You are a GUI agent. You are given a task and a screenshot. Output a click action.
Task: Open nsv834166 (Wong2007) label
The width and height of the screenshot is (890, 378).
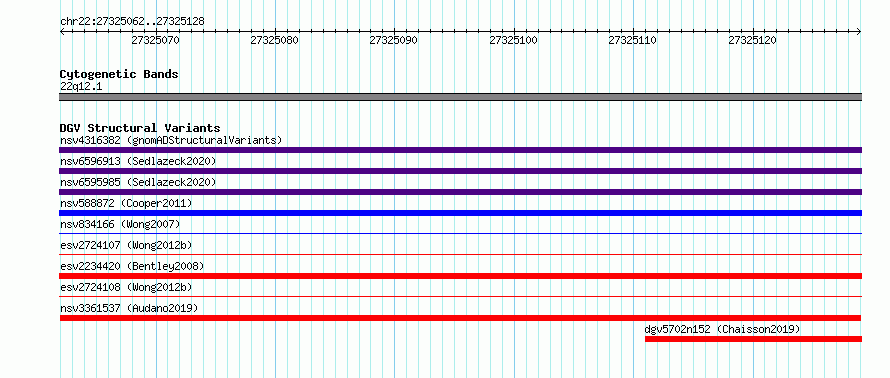pos(120,224)
